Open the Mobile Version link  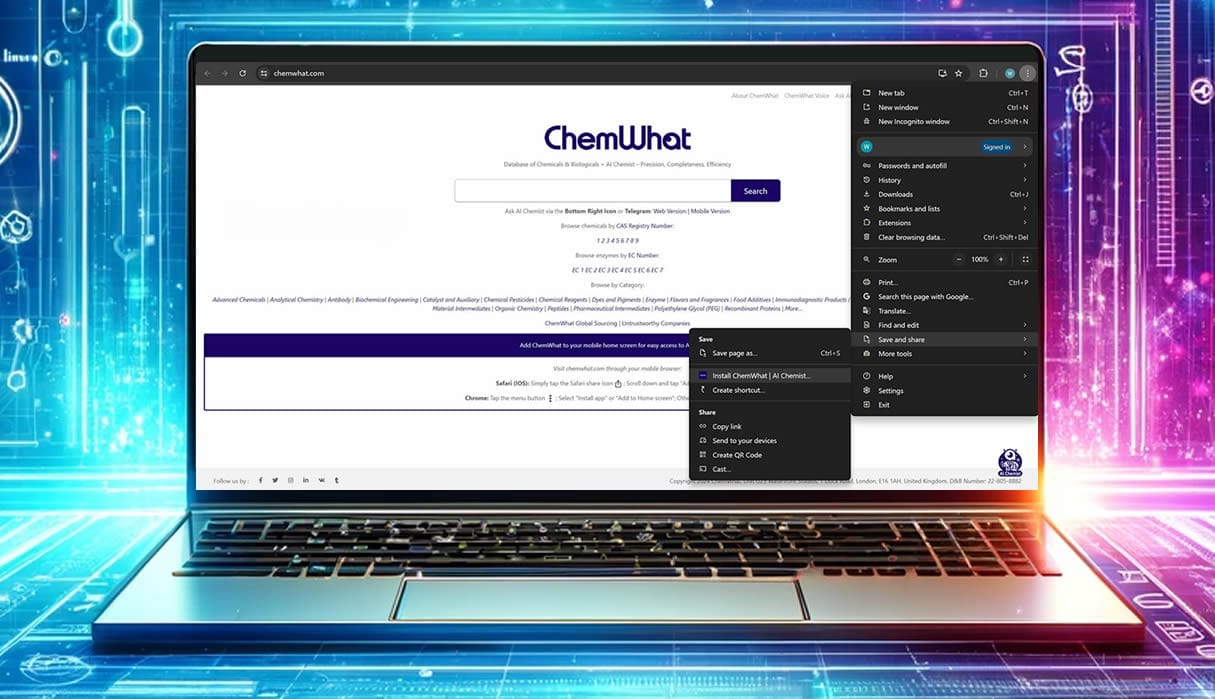[x=710, y=212]
